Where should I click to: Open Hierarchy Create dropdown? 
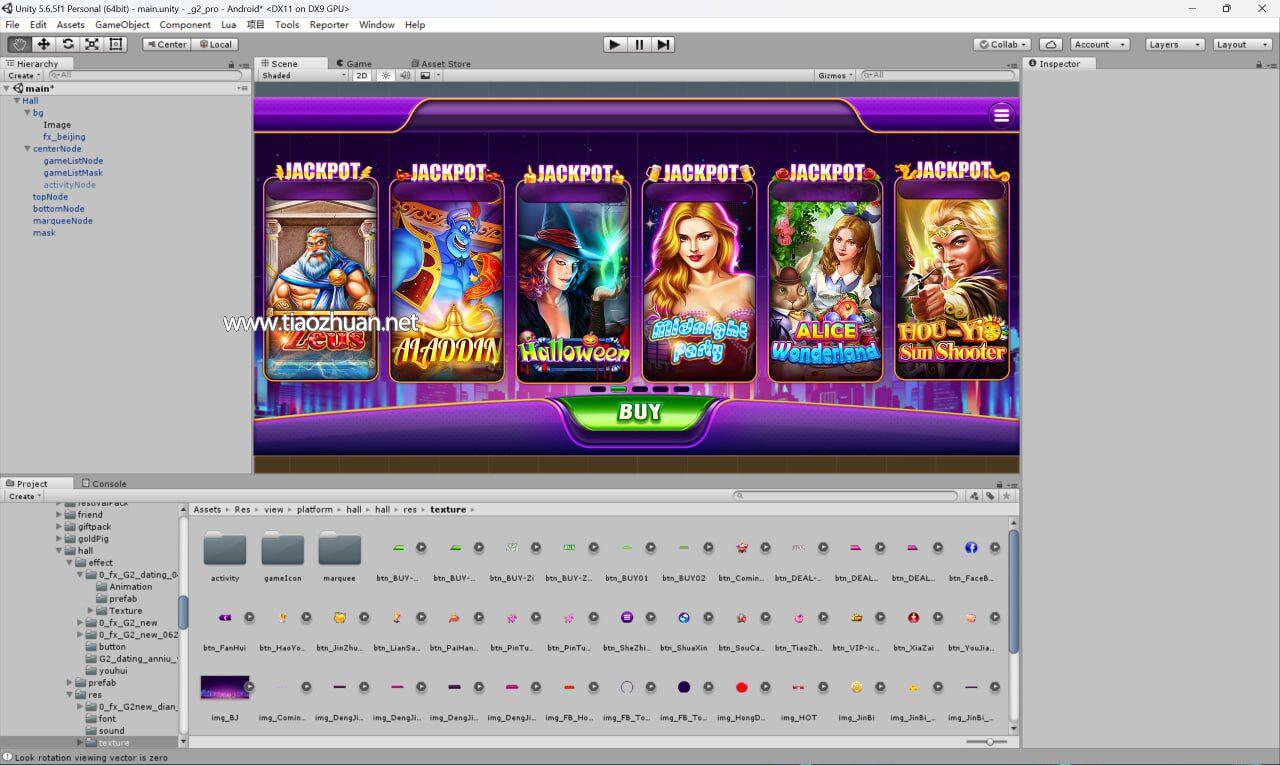24,75
